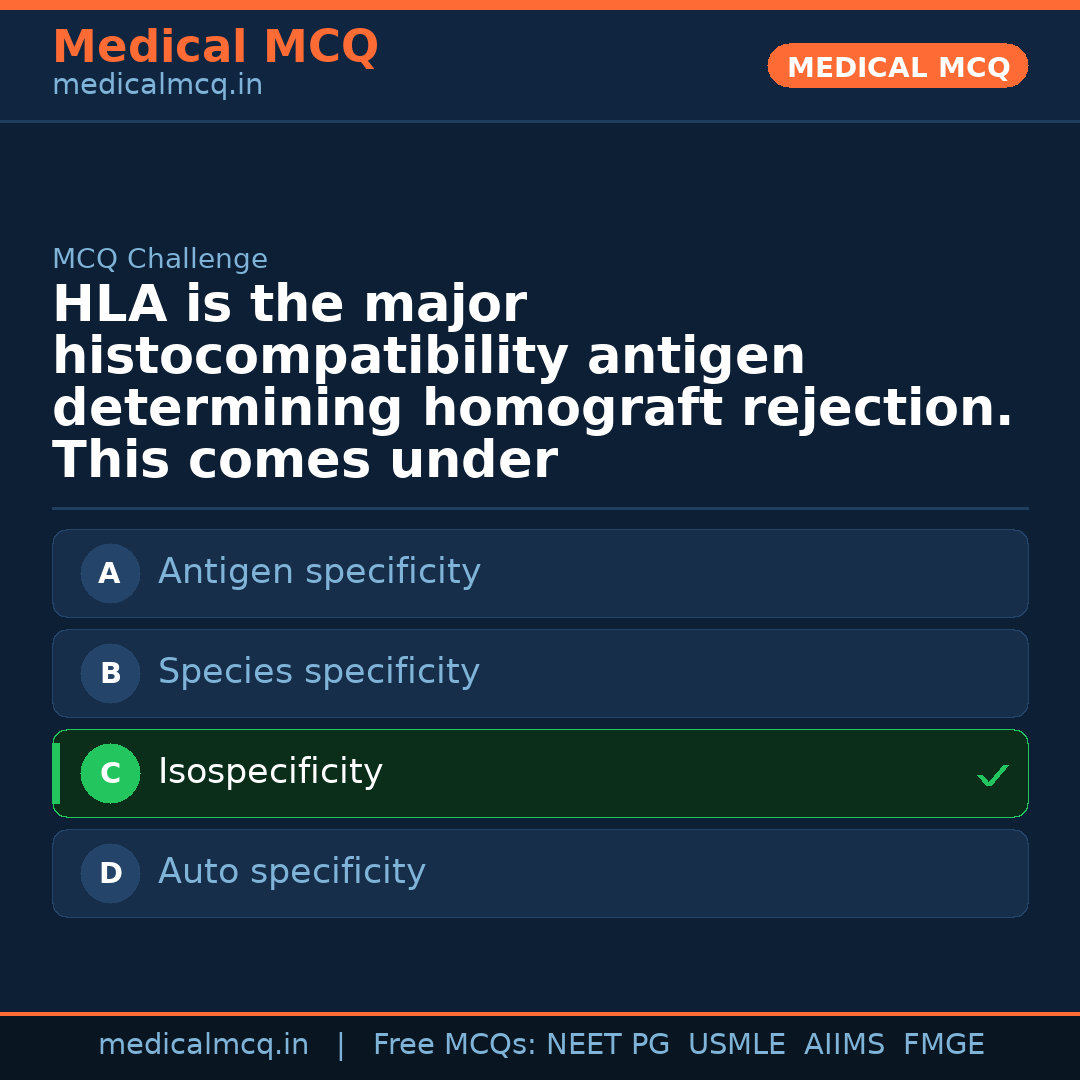Select the FMGE footer label
Image resolution: width=1080 pixels, height=1080 pixels.
(x=943, y=1045)
